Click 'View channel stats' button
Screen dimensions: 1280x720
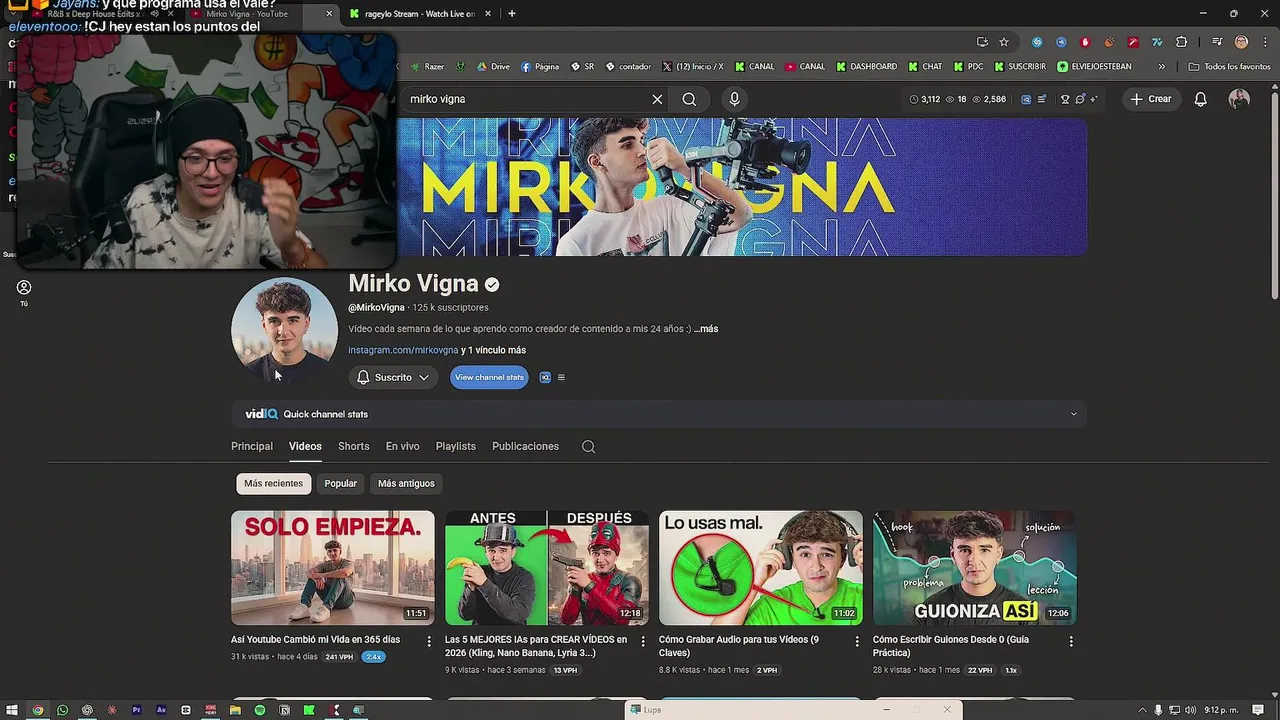[489, 378]
